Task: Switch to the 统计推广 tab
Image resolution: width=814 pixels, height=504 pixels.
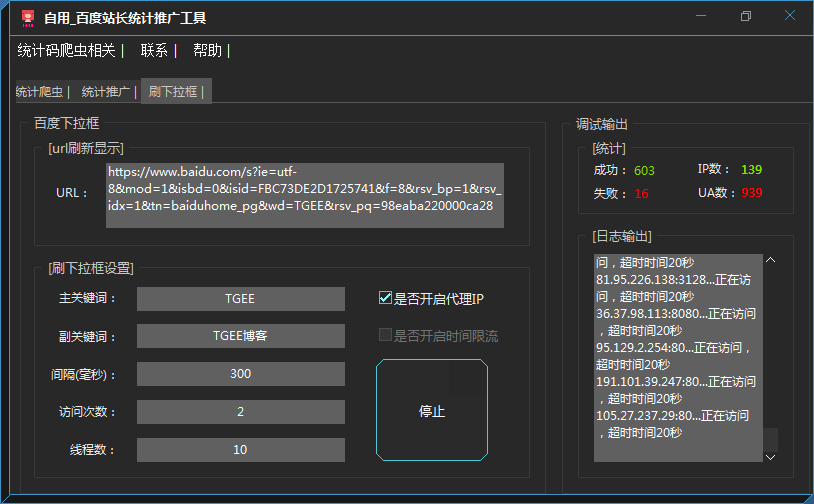Action: tap(106, 92)
